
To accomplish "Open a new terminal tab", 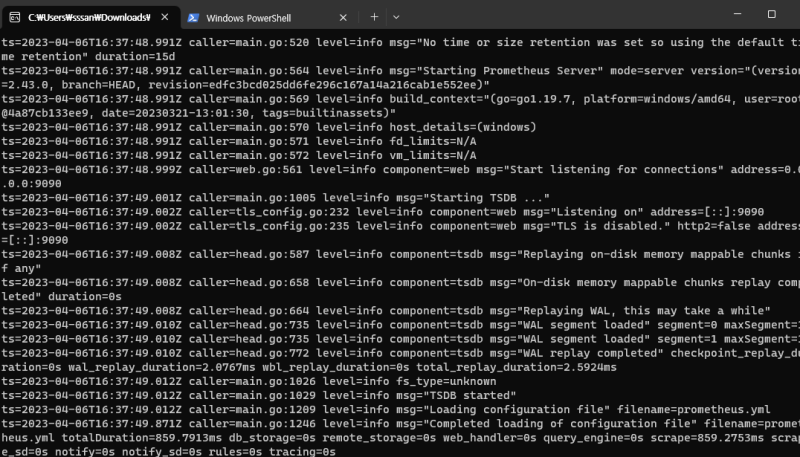I will click(x=374, y=17).
